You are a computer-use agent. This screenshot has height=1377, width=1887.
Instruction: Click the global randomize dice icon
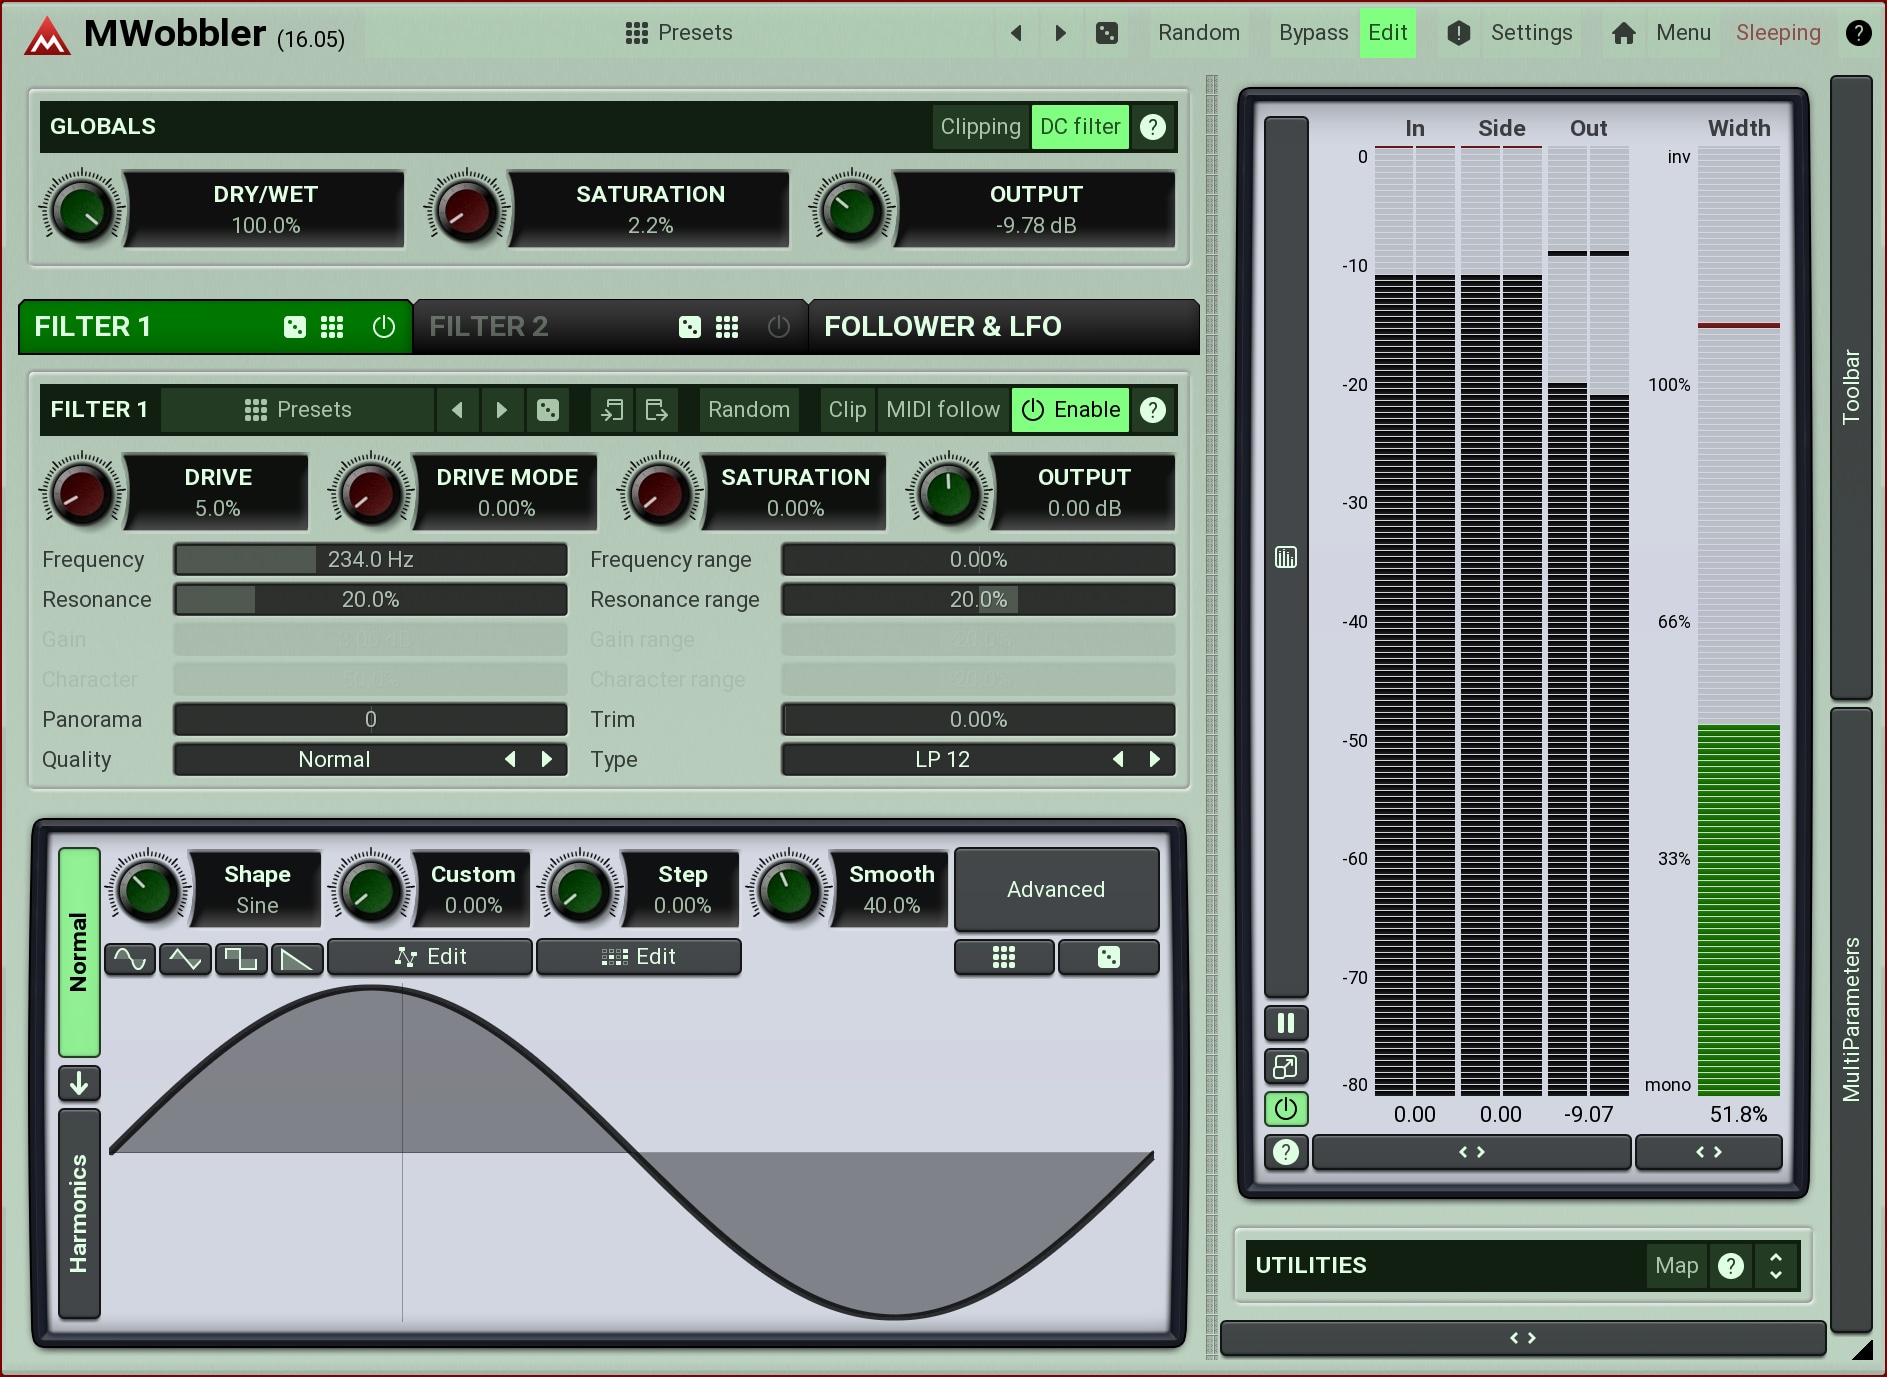click(x=1107, y=33)
